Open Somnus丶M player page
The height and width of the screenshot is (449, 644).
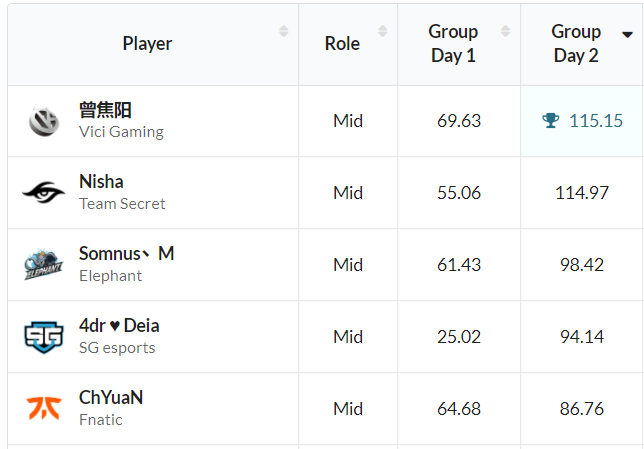[x=126, y=254]
